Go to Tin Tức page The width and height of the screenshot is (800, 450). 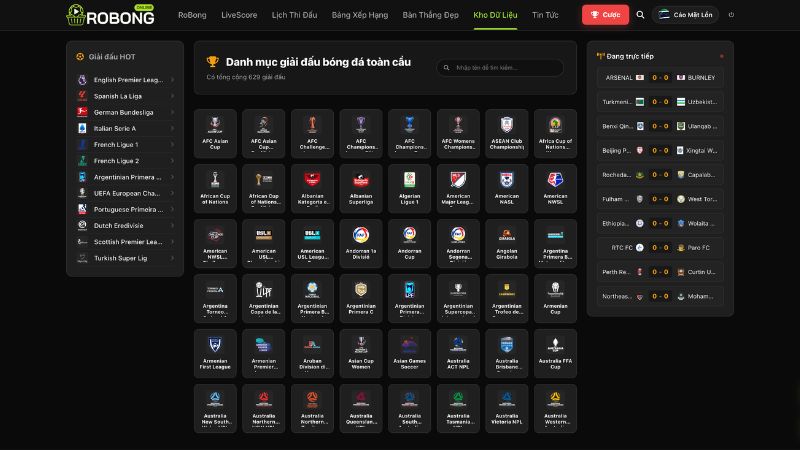click(545, 15)
